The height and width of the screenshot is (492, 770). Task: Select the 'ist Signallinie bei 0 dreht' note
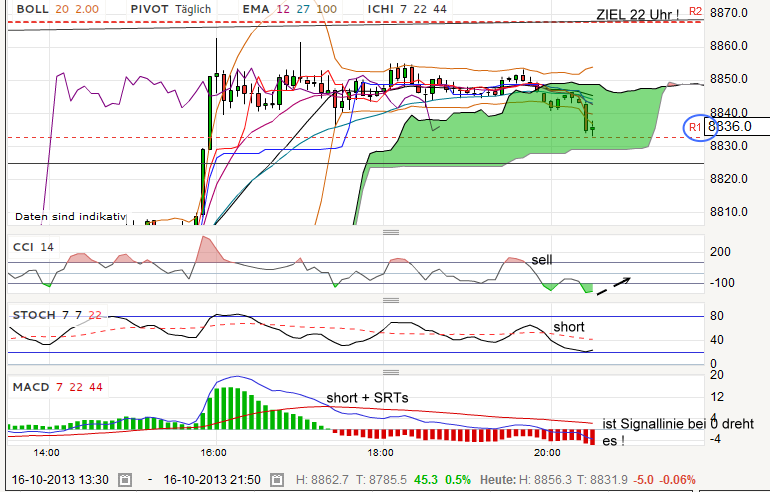click(x=678, y=424)
